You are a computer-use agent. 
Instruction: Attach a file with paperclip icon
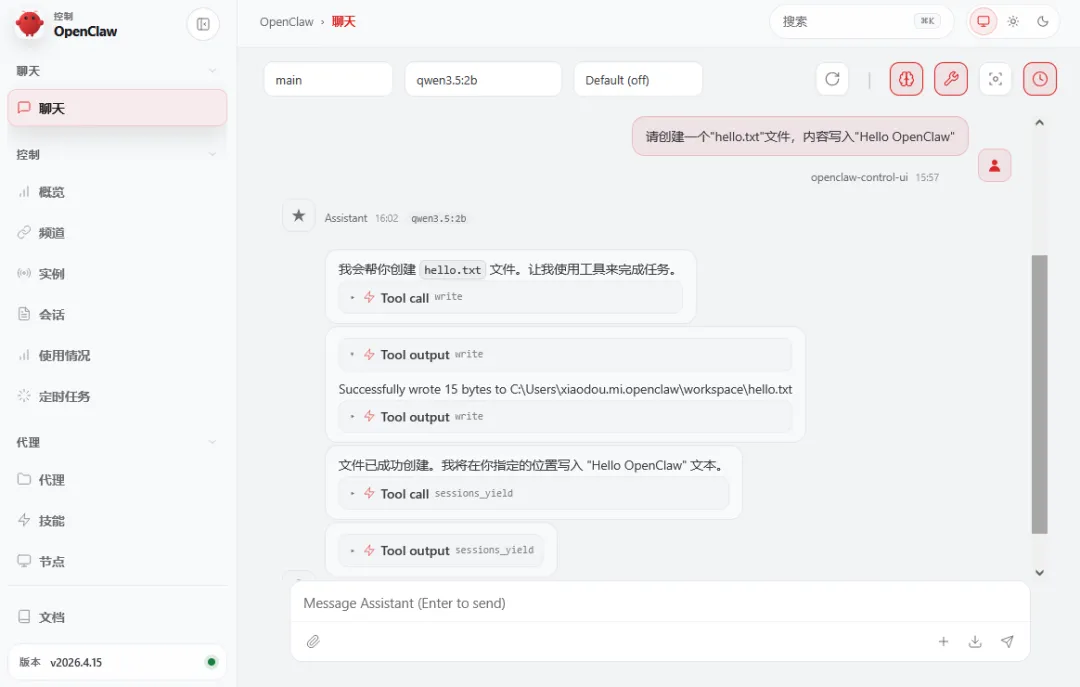(x=313, y=642)
